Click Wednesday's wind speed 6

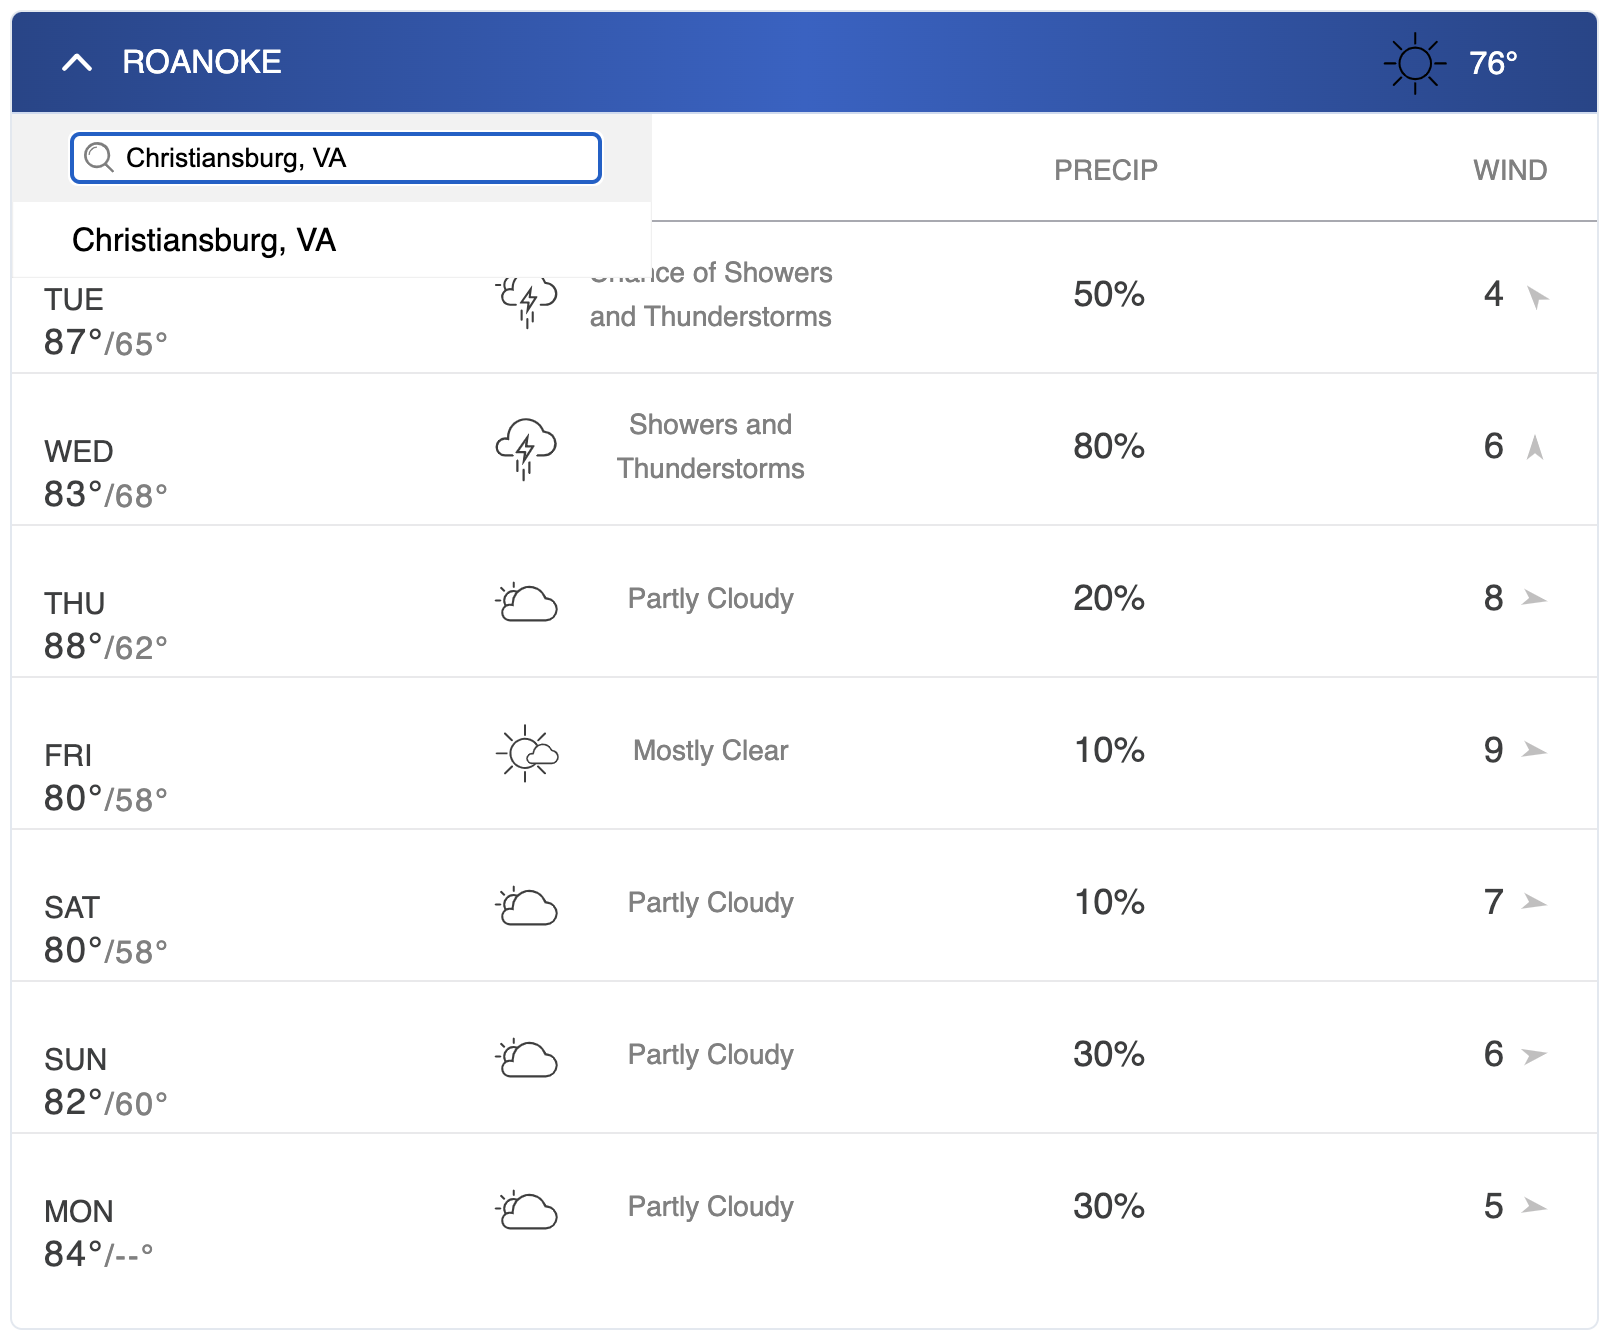(x=1493, y=446)
